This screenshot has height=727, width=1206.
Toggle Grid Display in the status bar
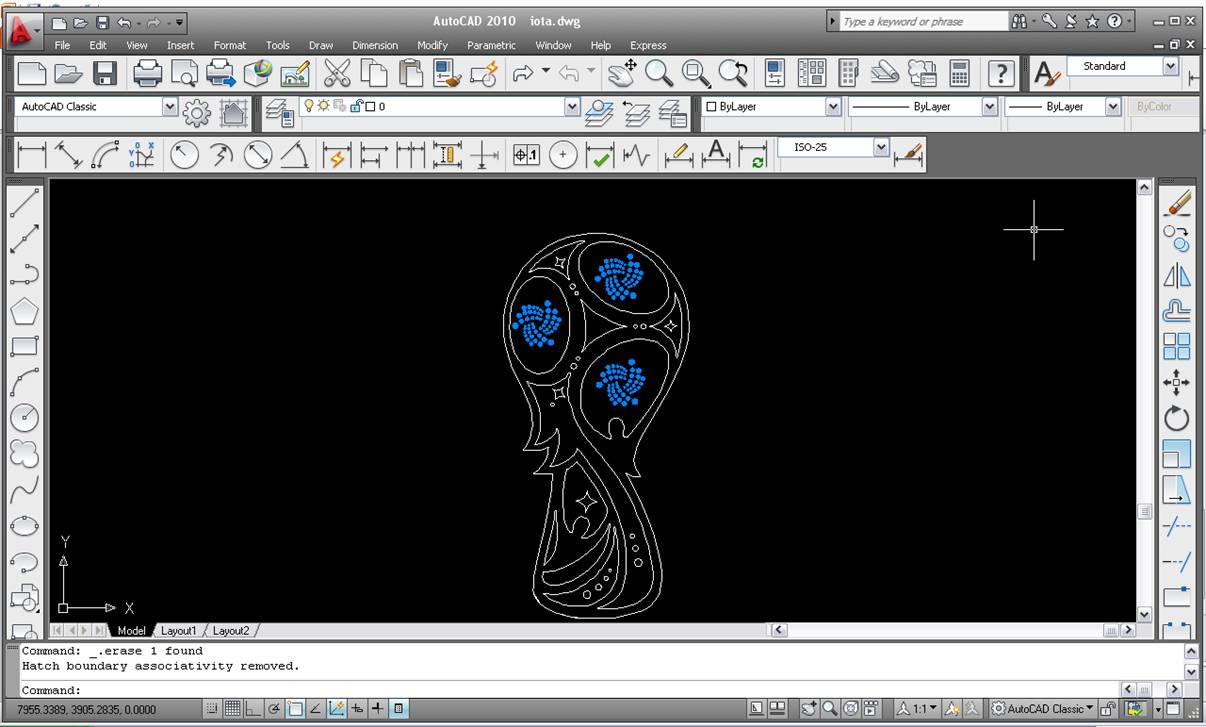pyautogui.click(x=232, y=709)
